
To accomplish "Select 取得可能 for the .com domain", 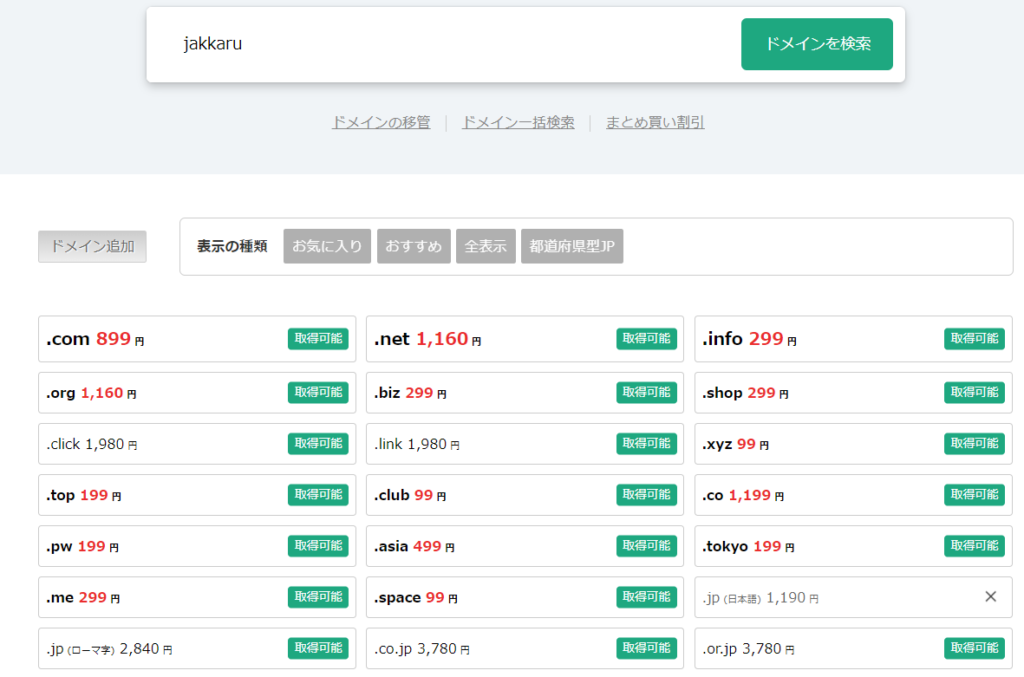I will click(x=318, y=339).
